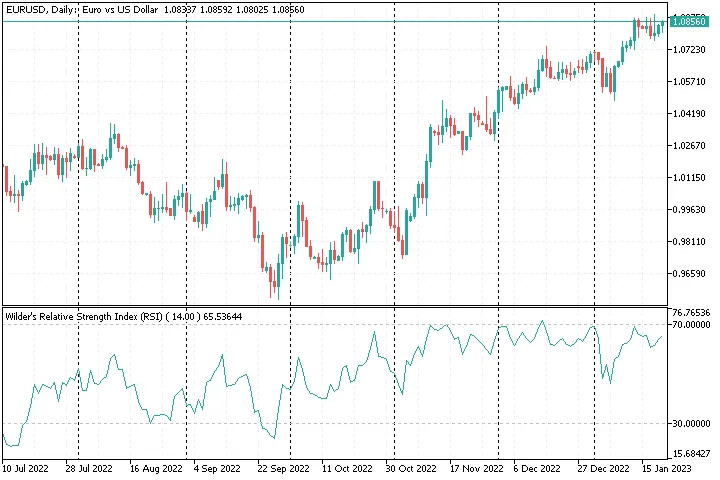Click the 1.04190 price axis label

point(689,114)
